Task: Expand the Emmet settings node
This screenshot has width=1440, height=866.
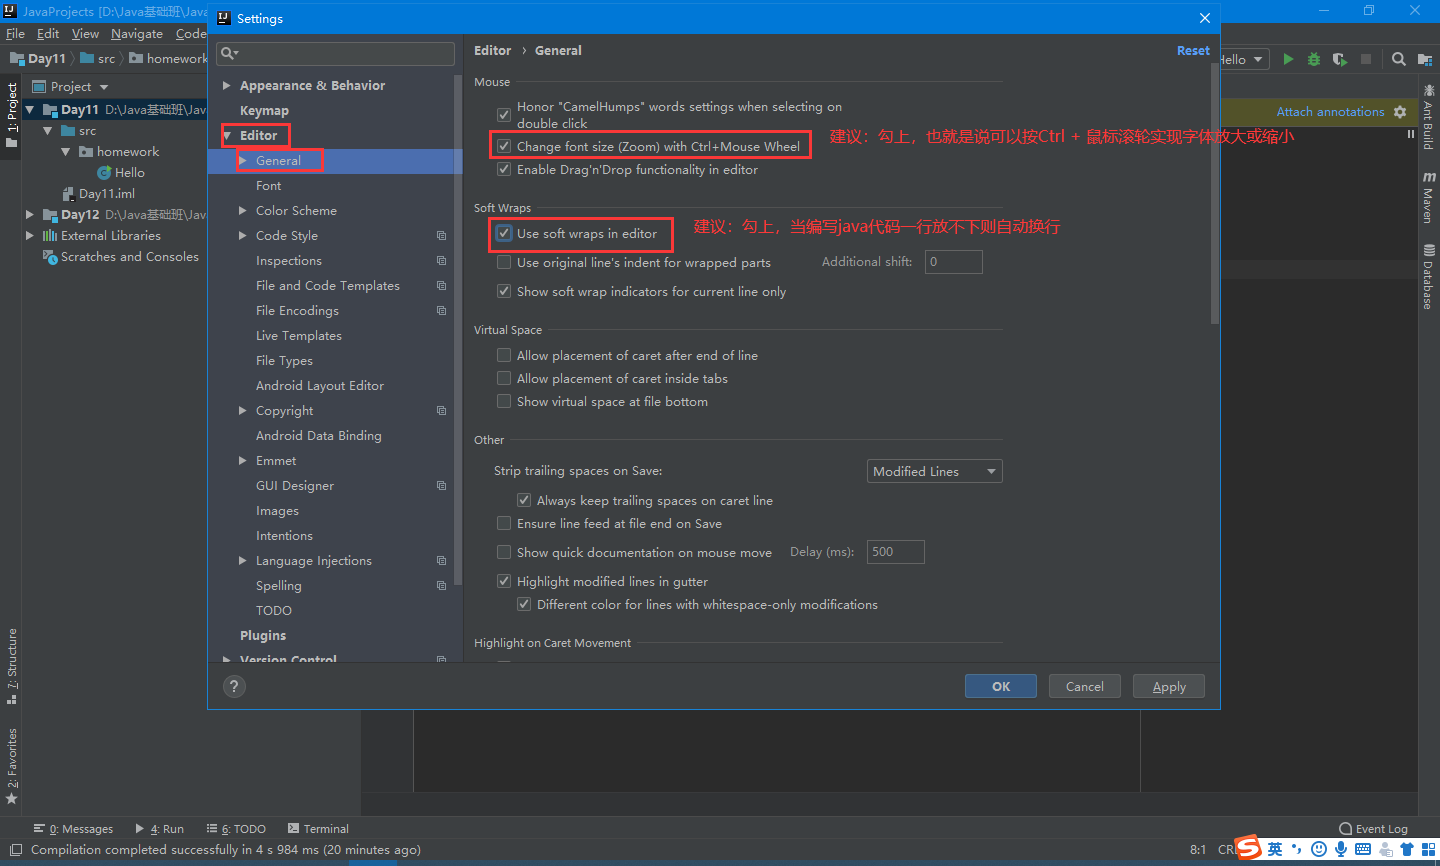Action: (243, 461)
